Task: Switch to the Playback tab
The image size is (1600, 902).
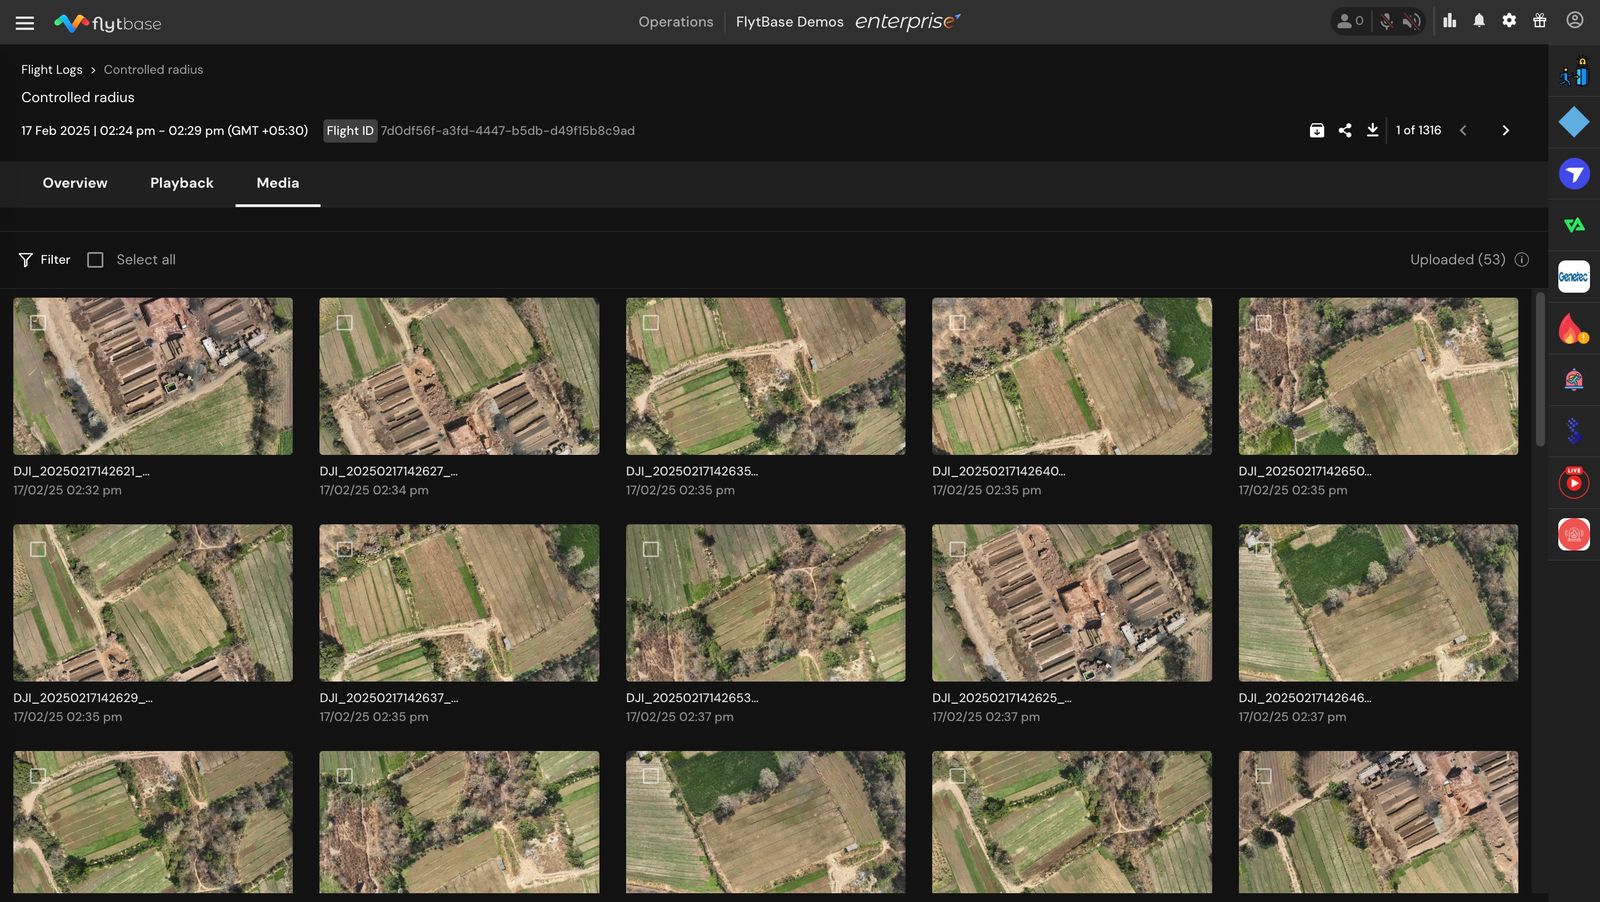Action: coord(182,183)
